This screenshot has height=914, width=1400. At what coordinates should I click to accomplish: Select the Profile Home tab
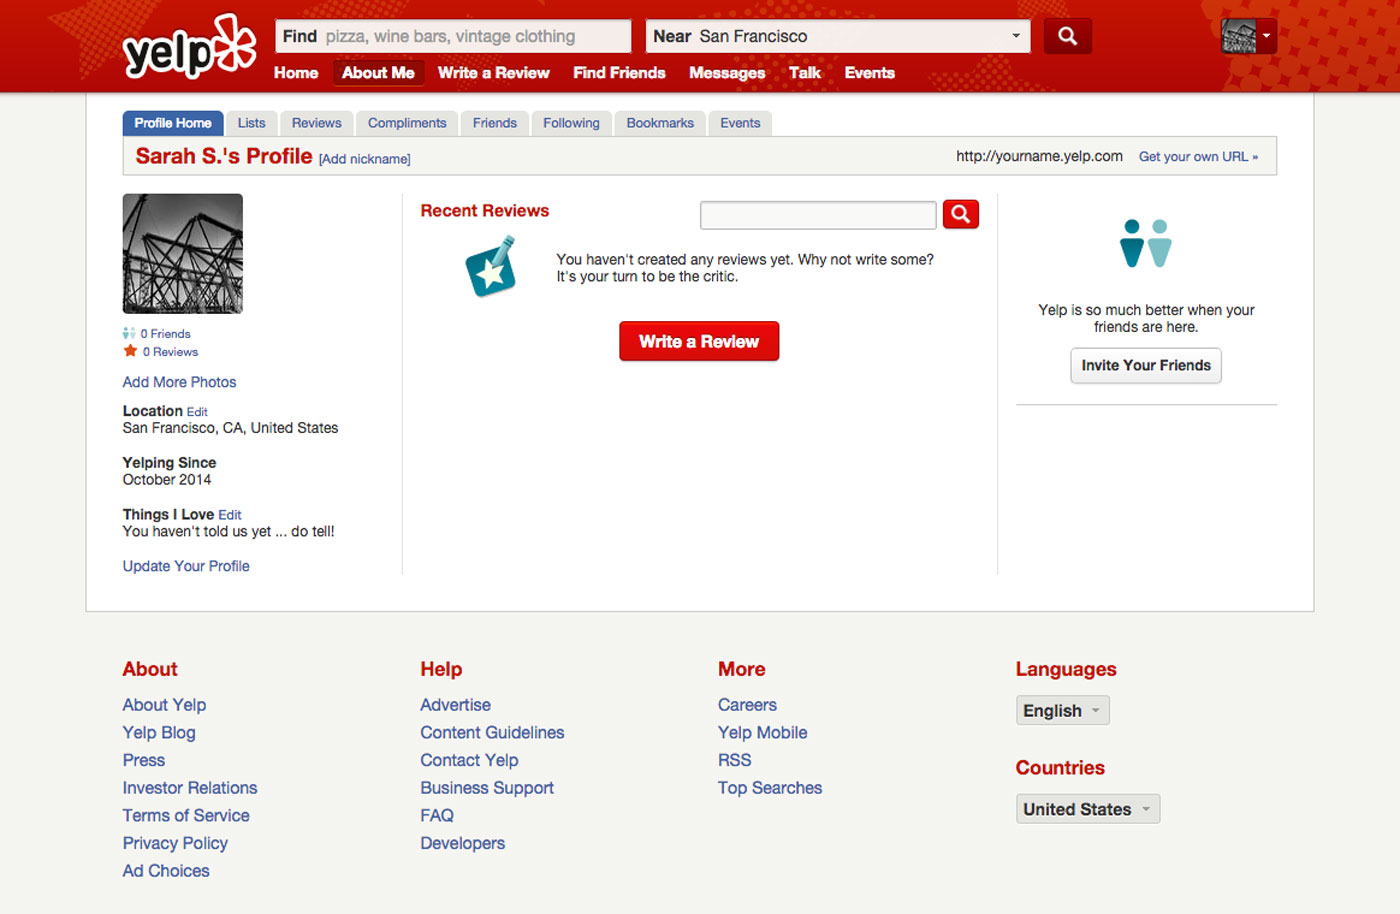tap(173, 123)
